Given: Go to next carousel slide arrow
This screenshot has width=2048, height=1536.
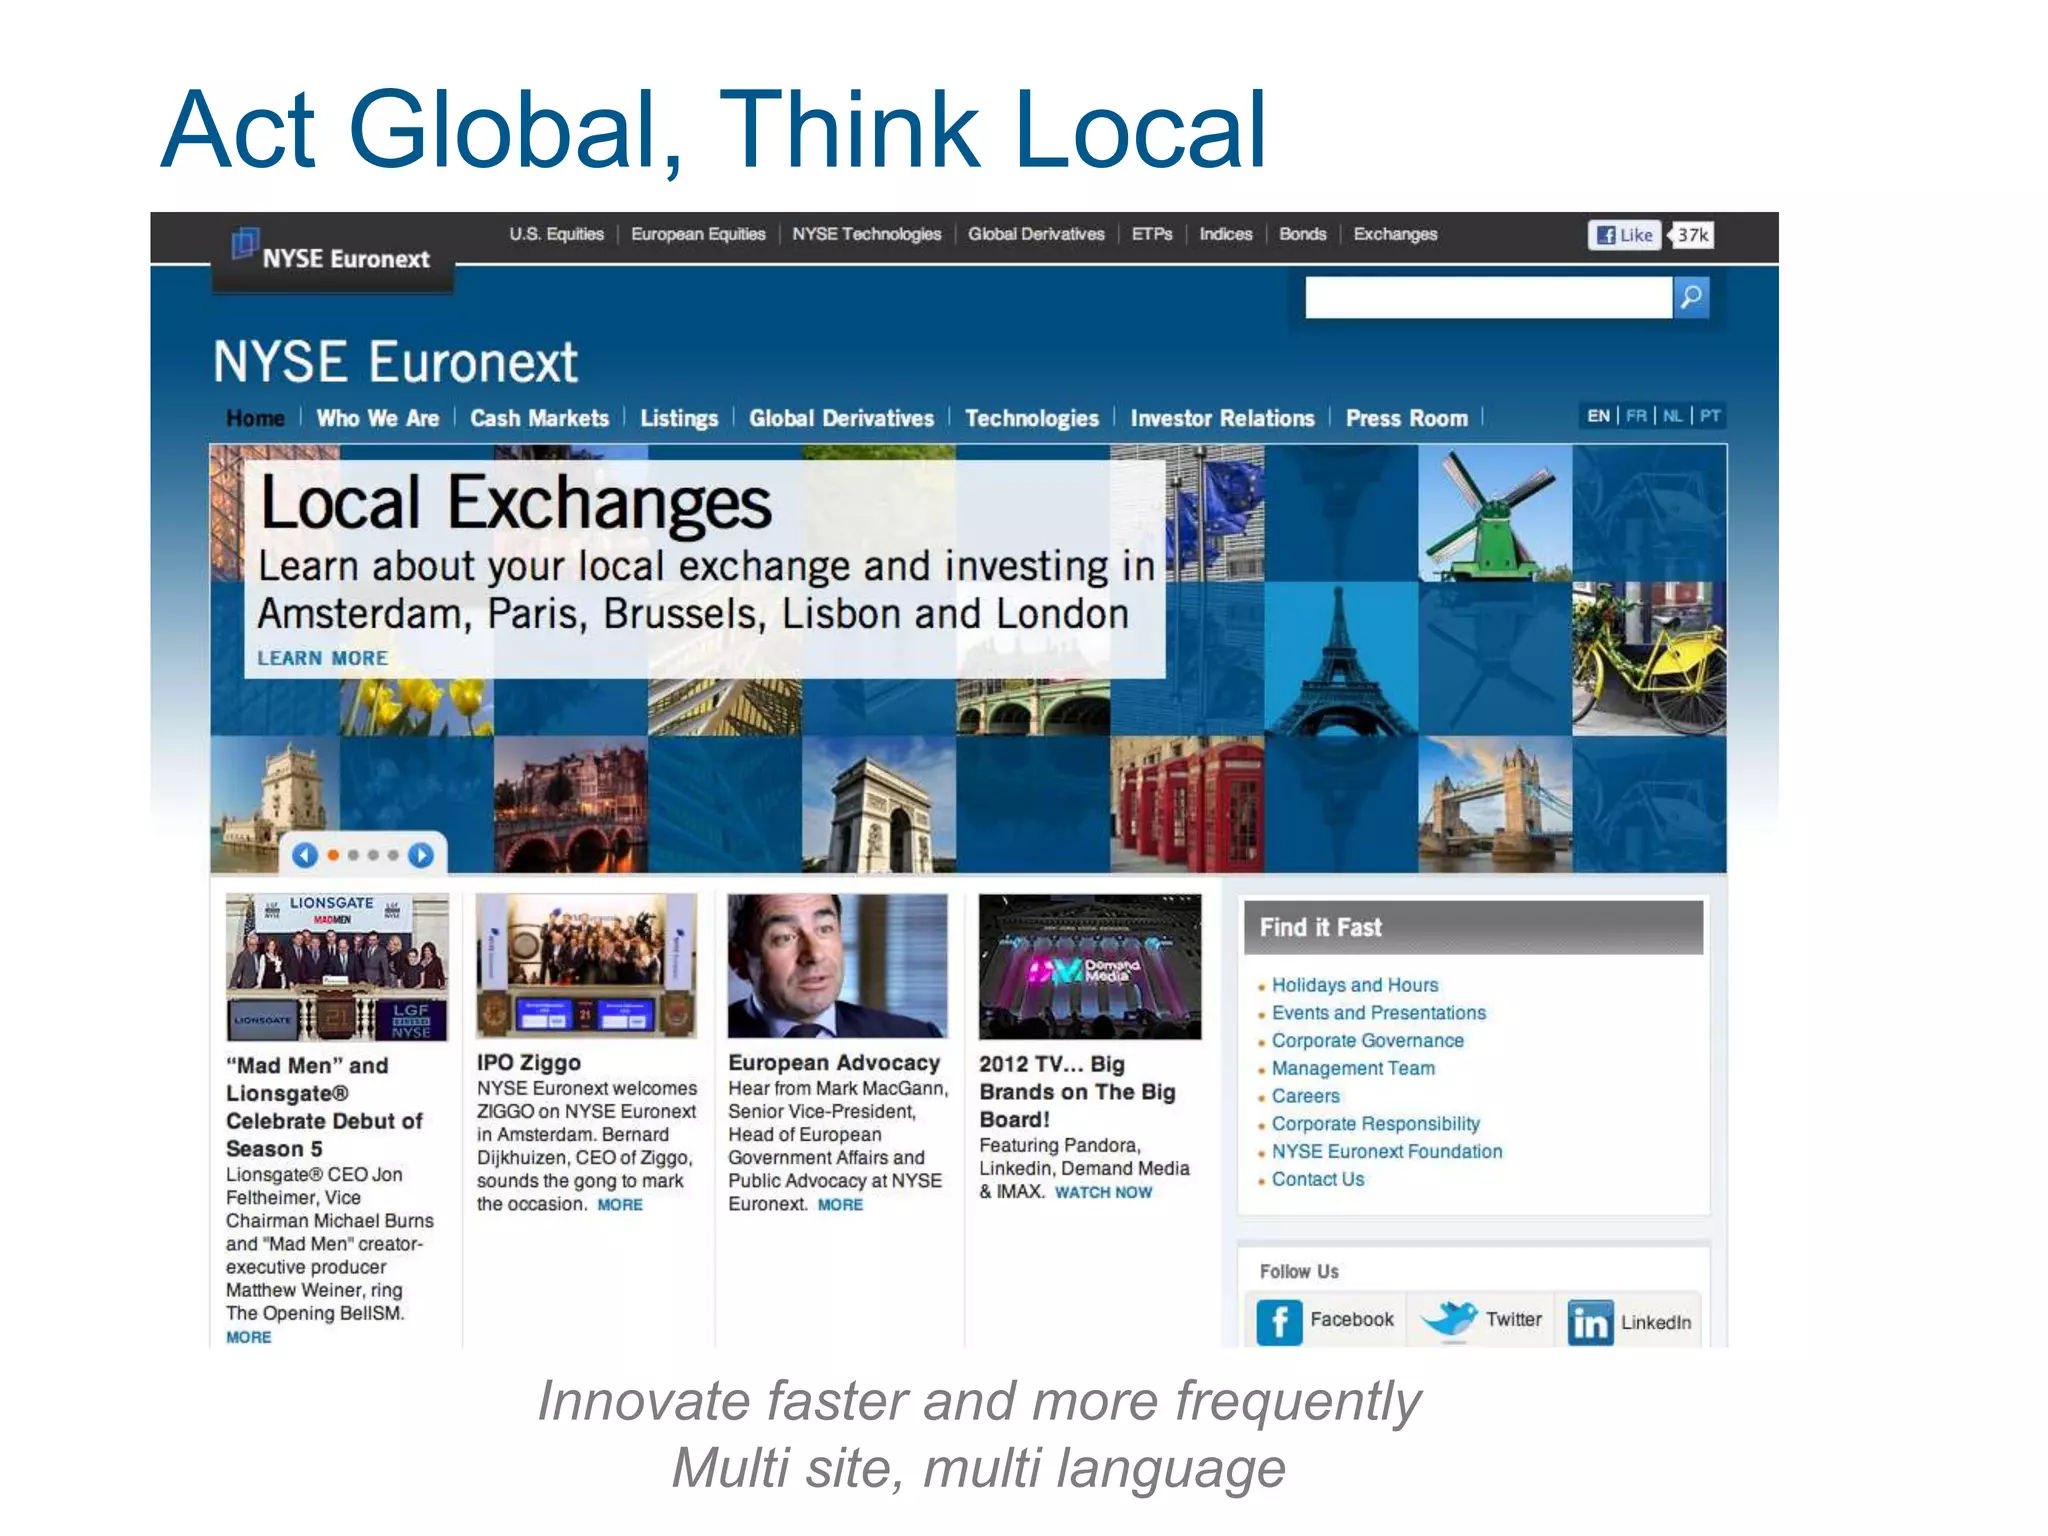Looking at the screenshot, I should pyautogui.click(x=421, y=855).
